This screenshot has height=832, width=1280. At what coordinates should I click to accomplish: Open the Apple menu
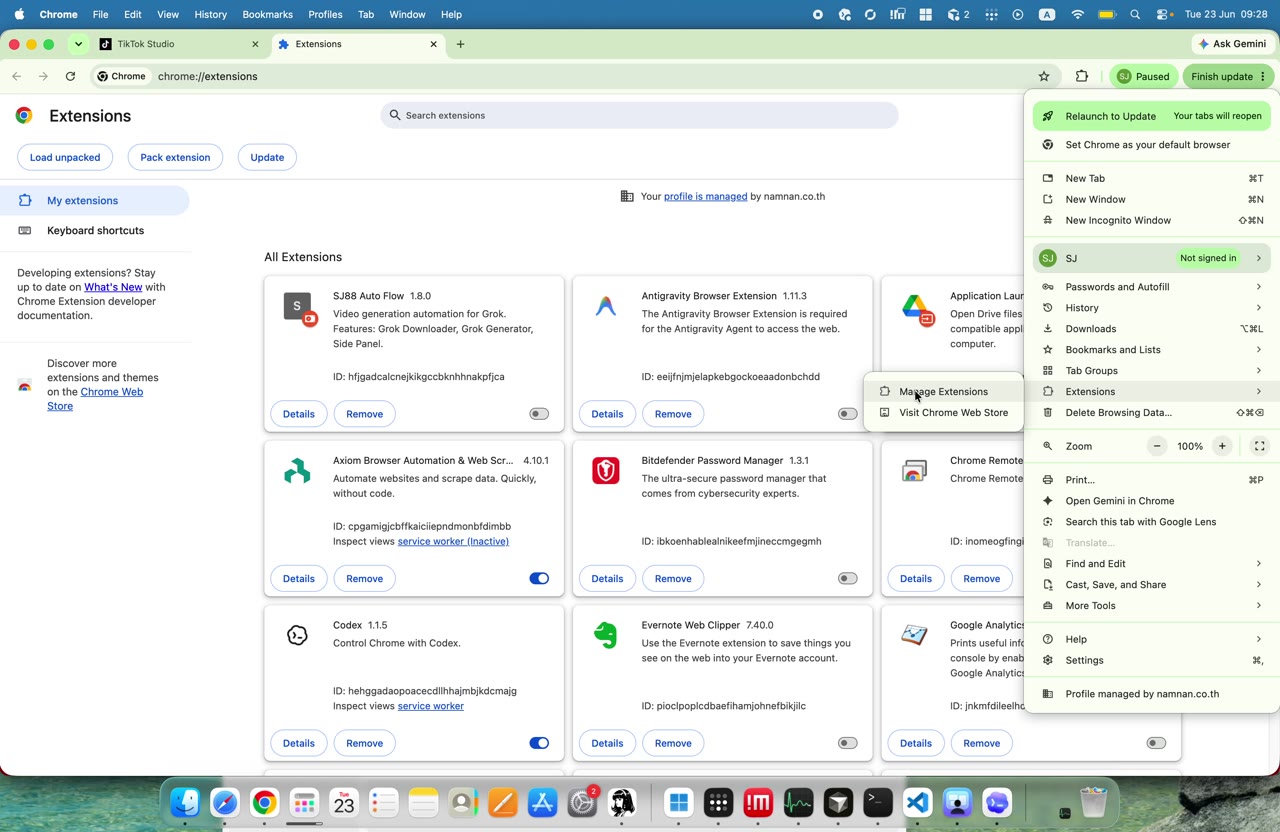pos(19,14)
